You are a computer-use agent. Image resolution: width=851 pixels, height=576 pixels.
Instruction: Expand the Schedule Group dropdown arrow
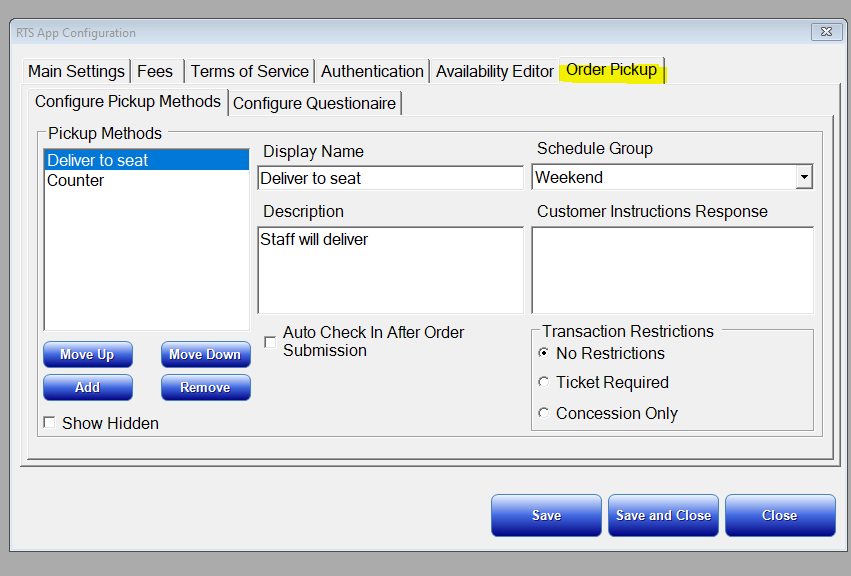pyautogui.click(x=804, y=177)
